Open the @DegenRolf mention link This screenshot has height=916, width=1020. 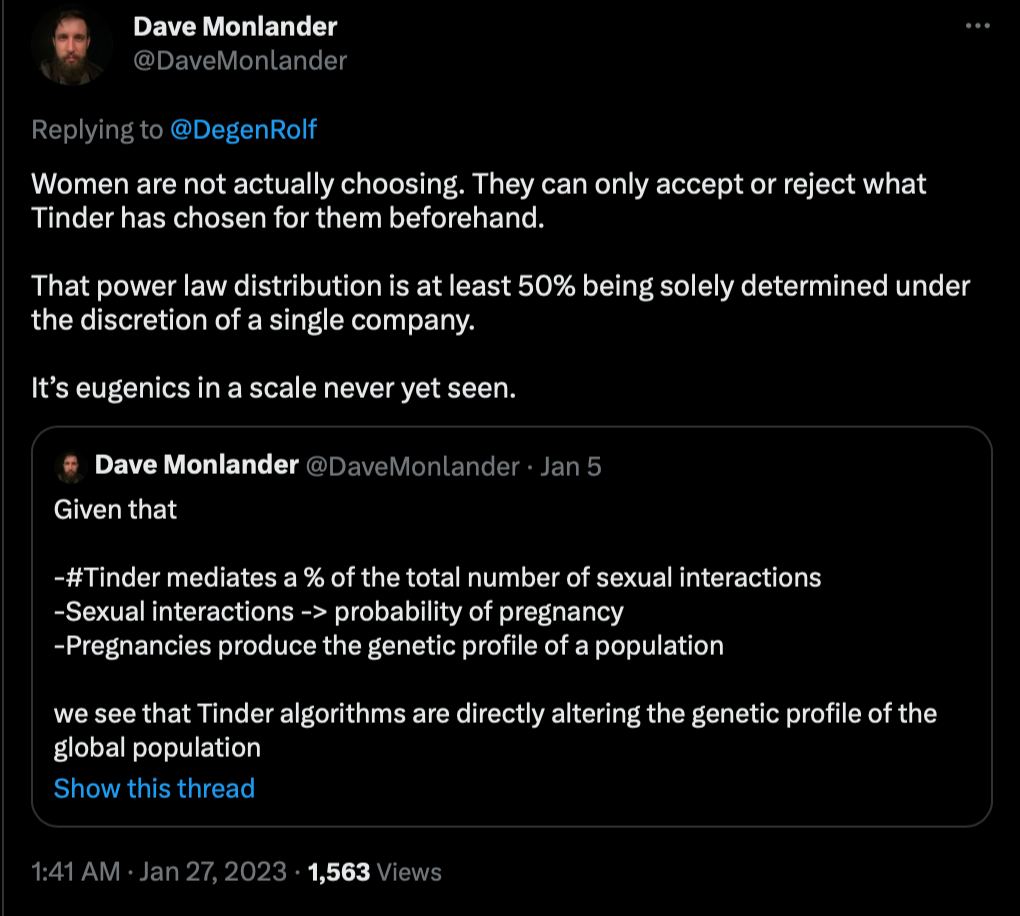point(243,129)
